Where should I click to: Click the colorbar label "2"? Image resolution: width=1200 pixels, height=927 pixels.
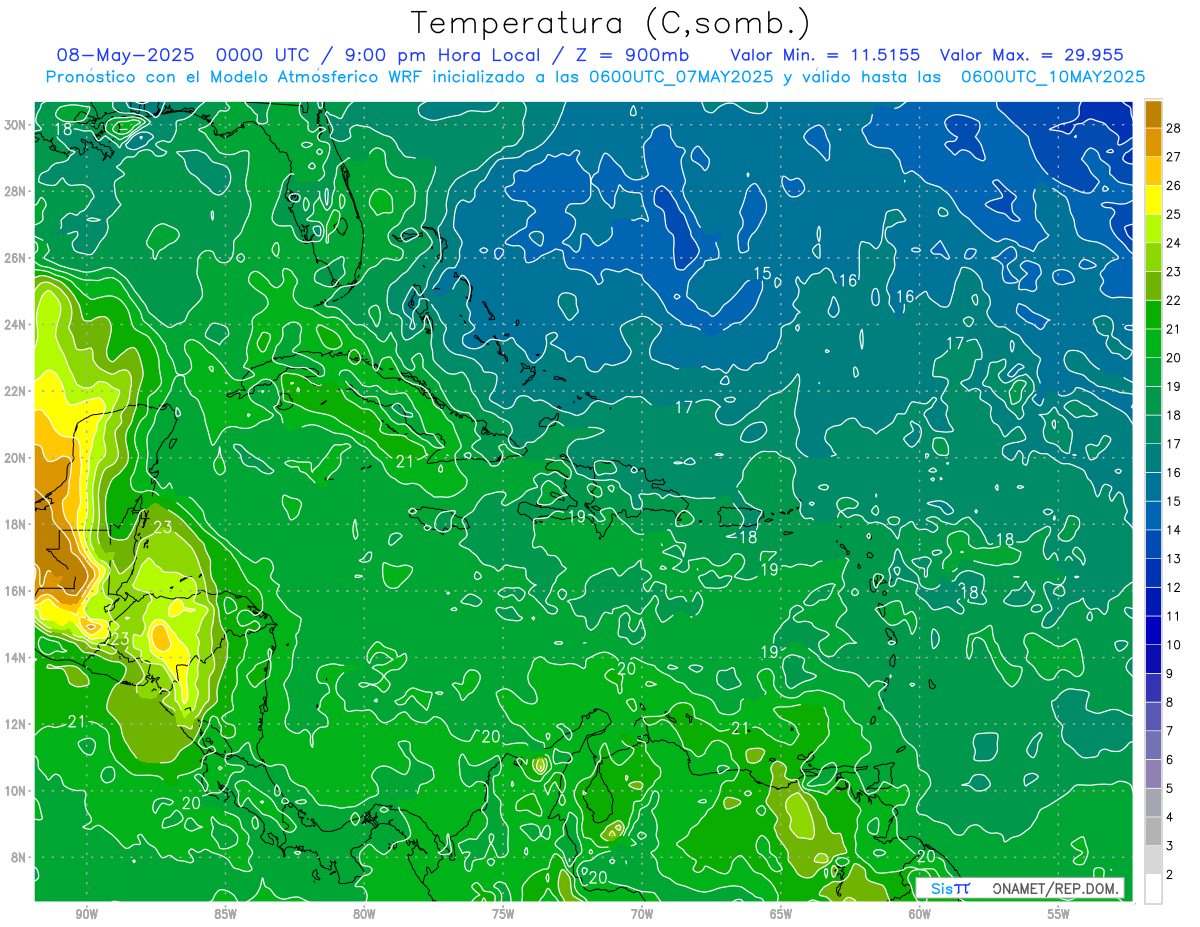click(1171, 875)
